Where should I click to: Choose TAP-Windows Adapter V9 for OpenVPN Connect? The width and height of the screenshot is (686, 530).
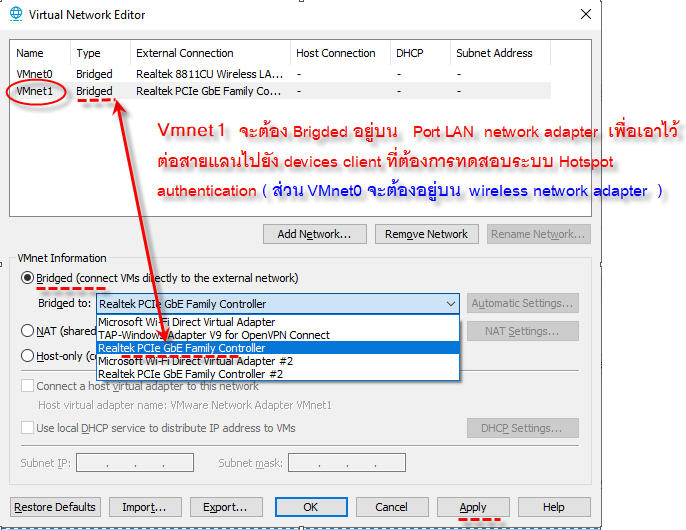coord(213,335)
